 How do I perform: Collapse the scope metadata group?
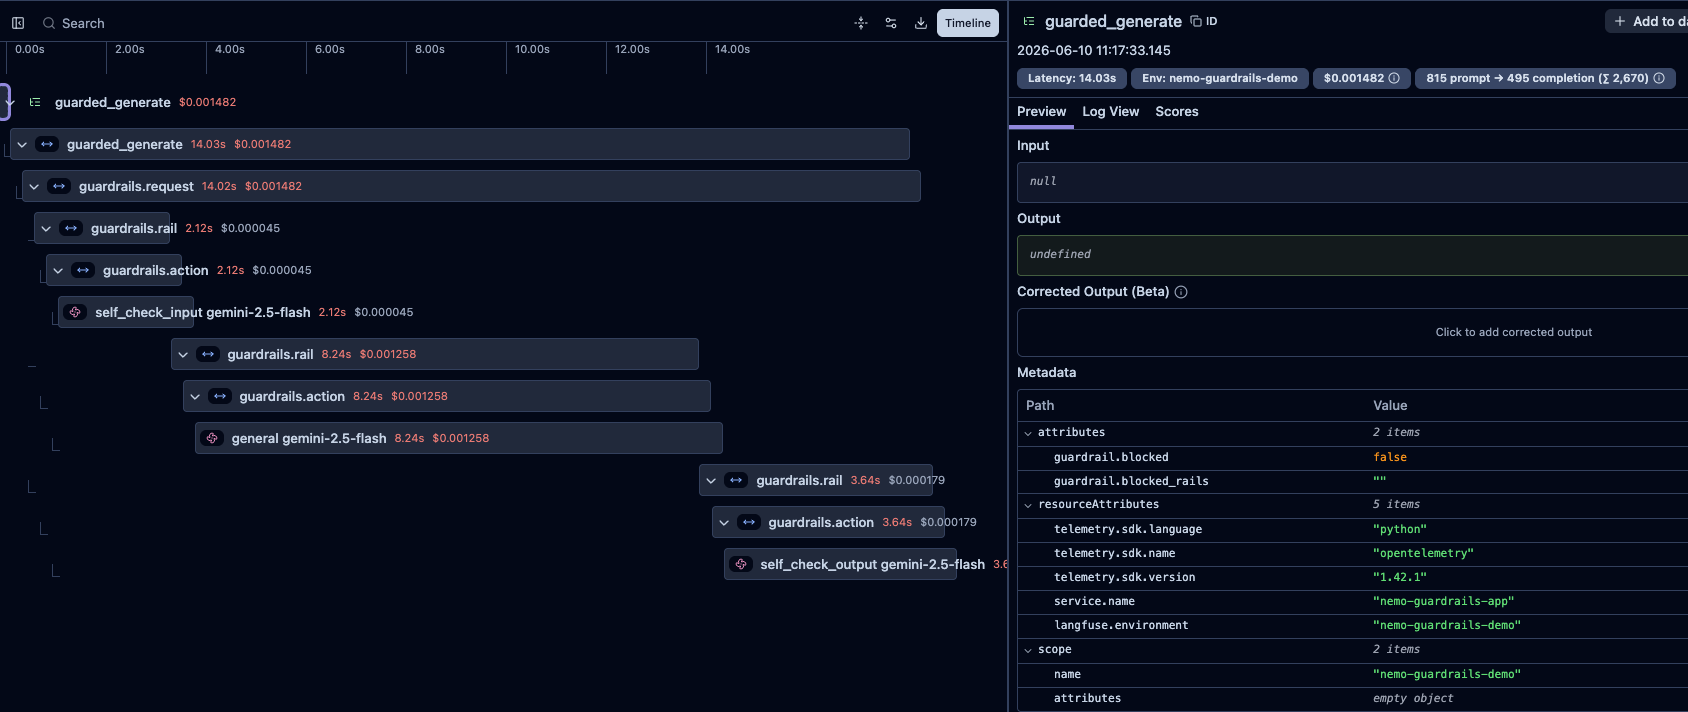(1028, 650)
